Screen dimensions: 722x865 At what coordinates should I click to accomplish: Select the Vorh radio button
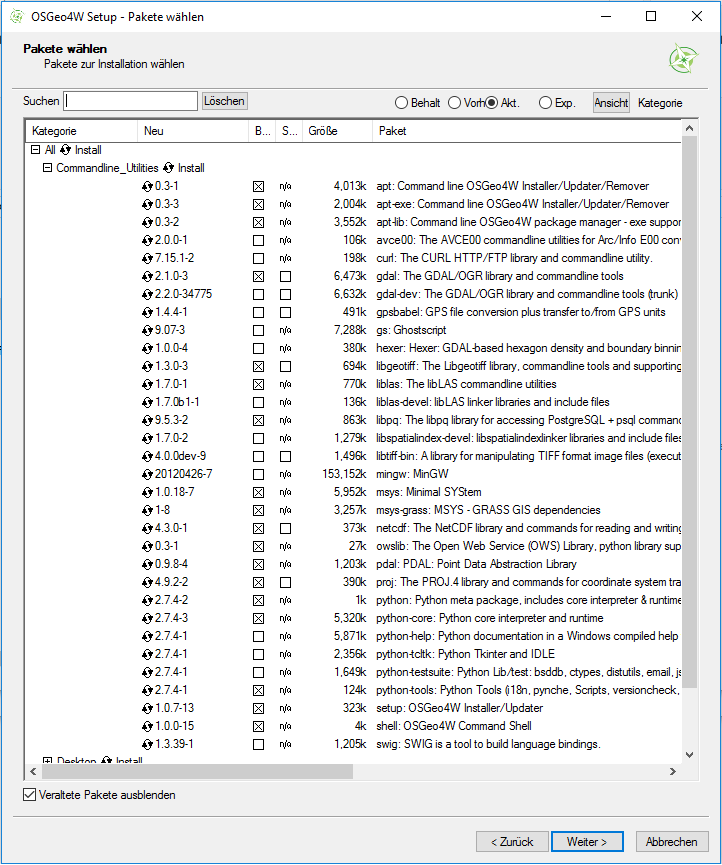pyautogui.click(x=454, y=103)
